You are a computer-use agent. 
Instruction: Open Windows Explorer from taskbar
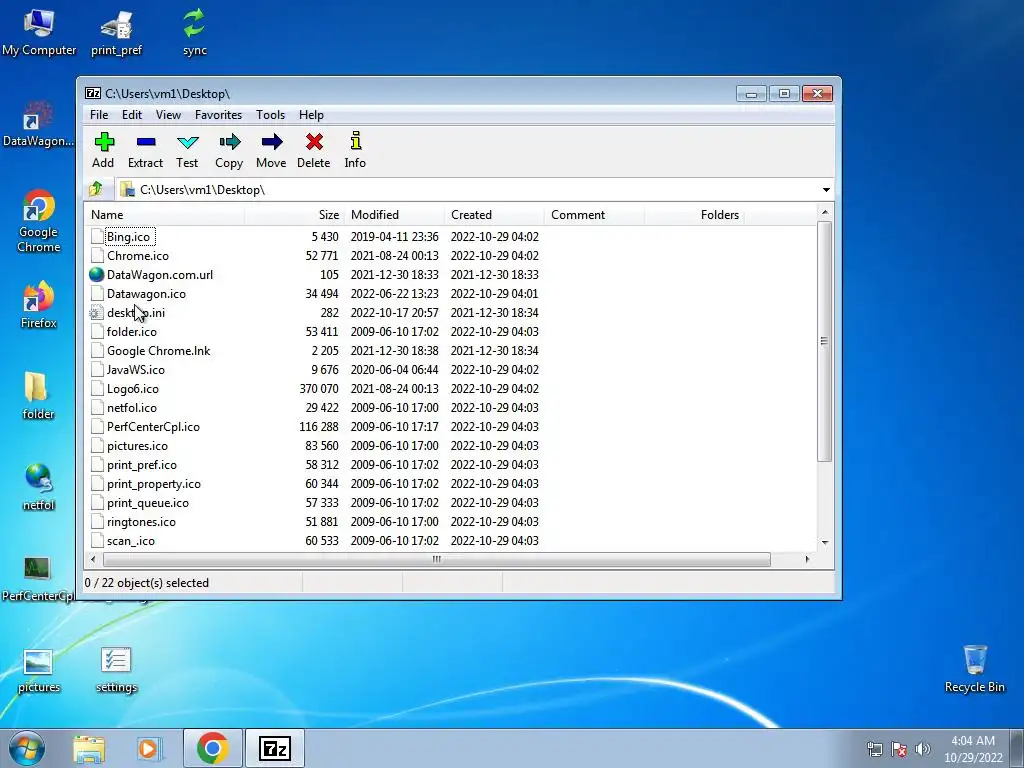coord(89,749)
